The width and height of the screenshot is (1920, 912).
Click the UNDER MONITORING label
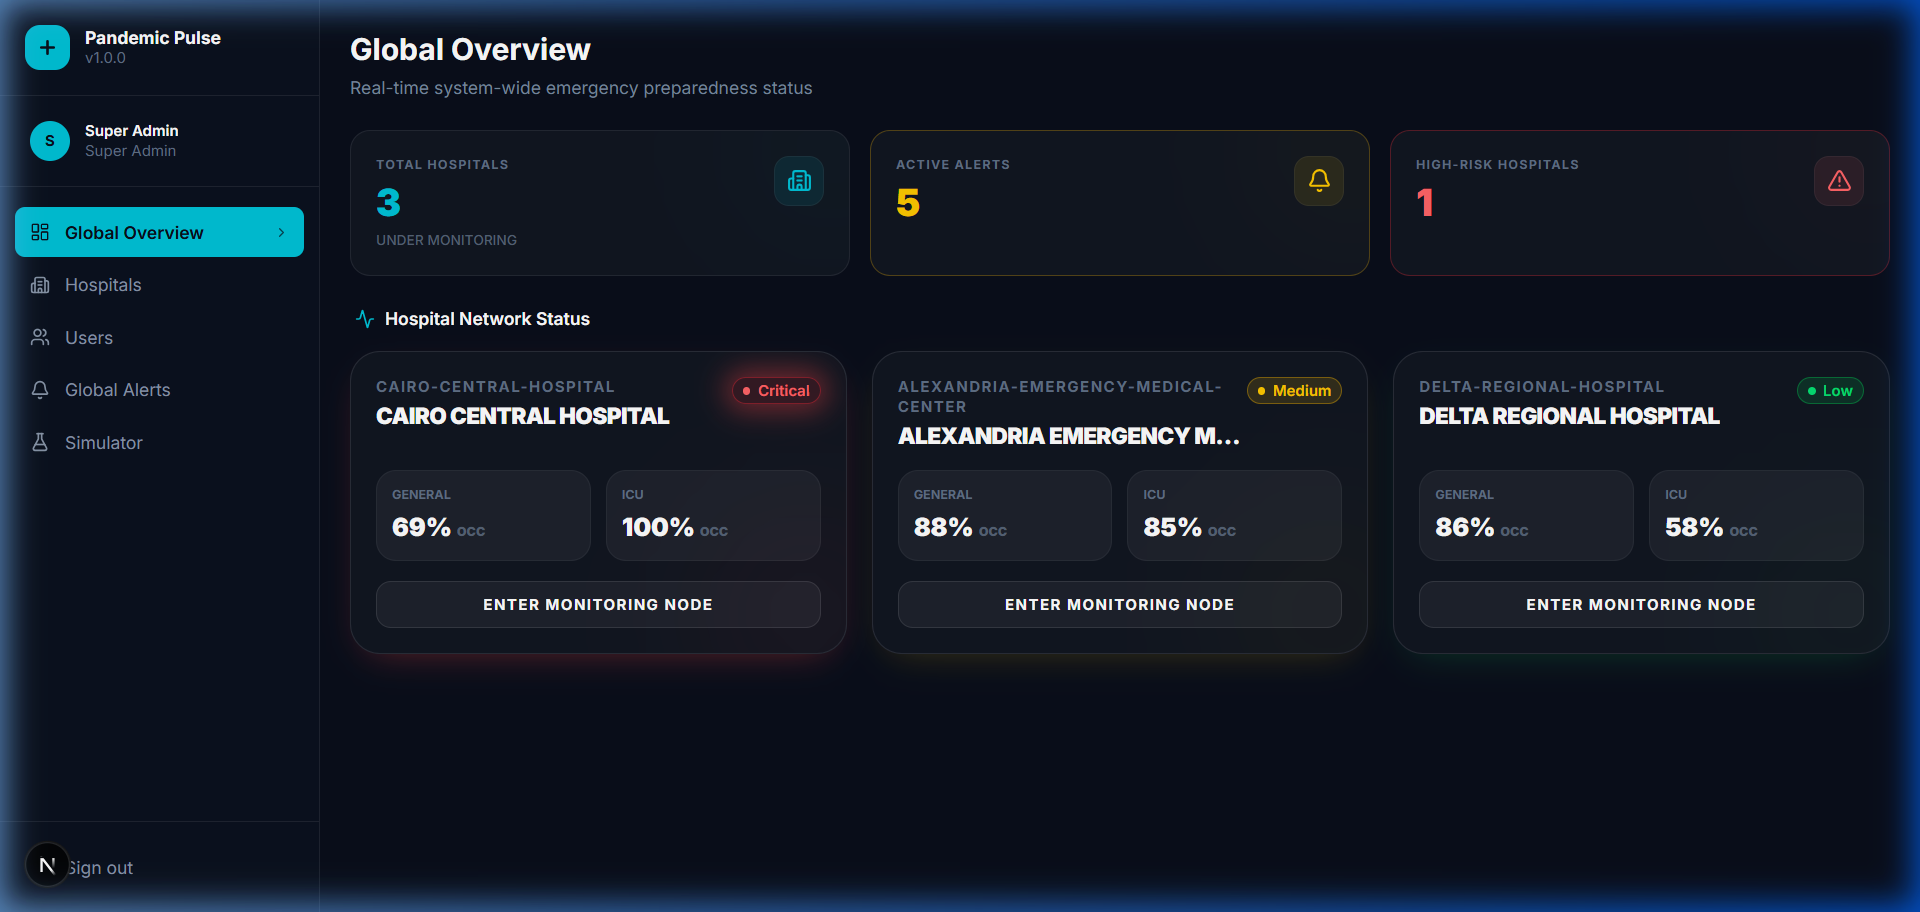point(446,240)
